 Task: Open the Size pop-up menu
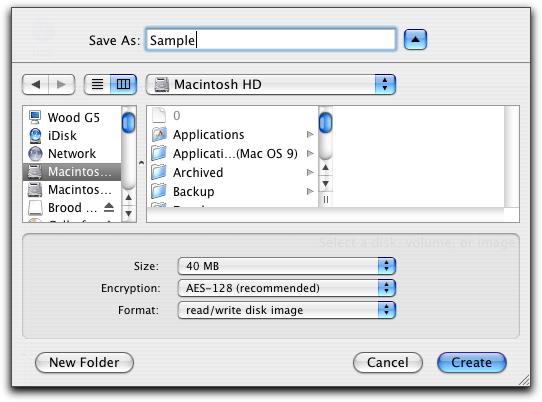click(287, 266)
